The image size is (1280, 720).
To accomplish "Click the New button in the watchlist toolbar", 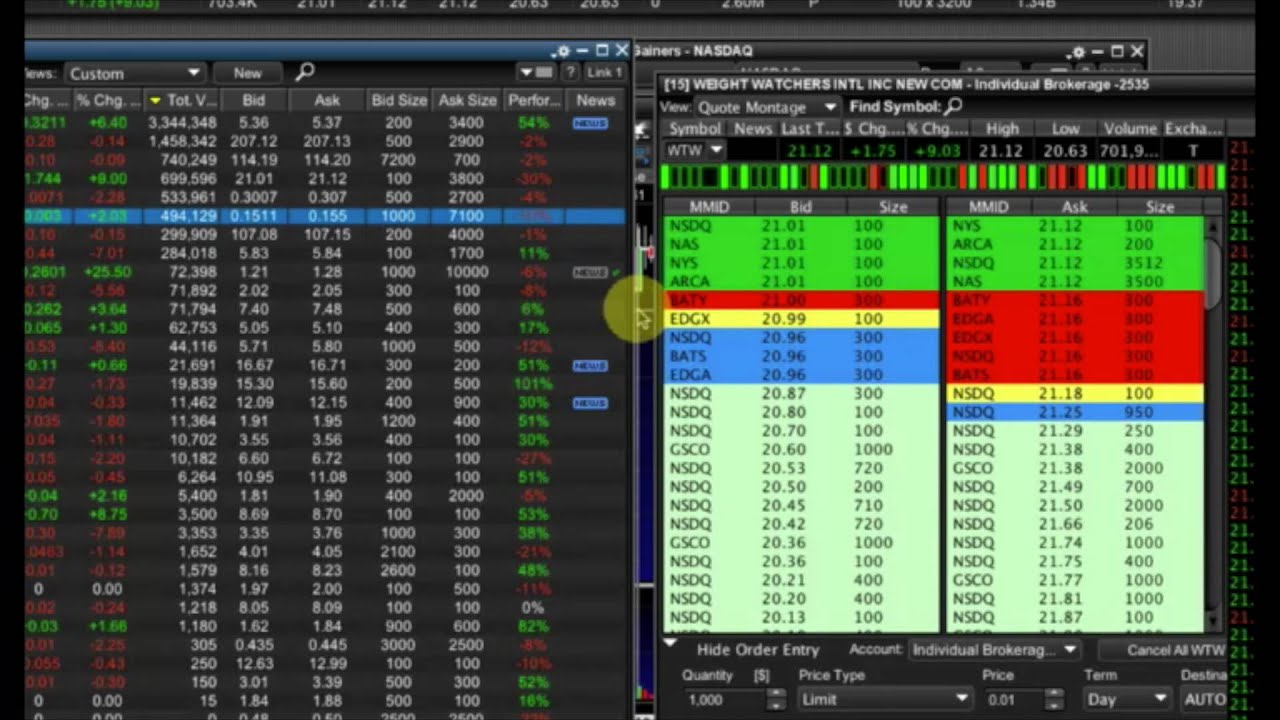I will pyautogui.click(x=247, y=73).
